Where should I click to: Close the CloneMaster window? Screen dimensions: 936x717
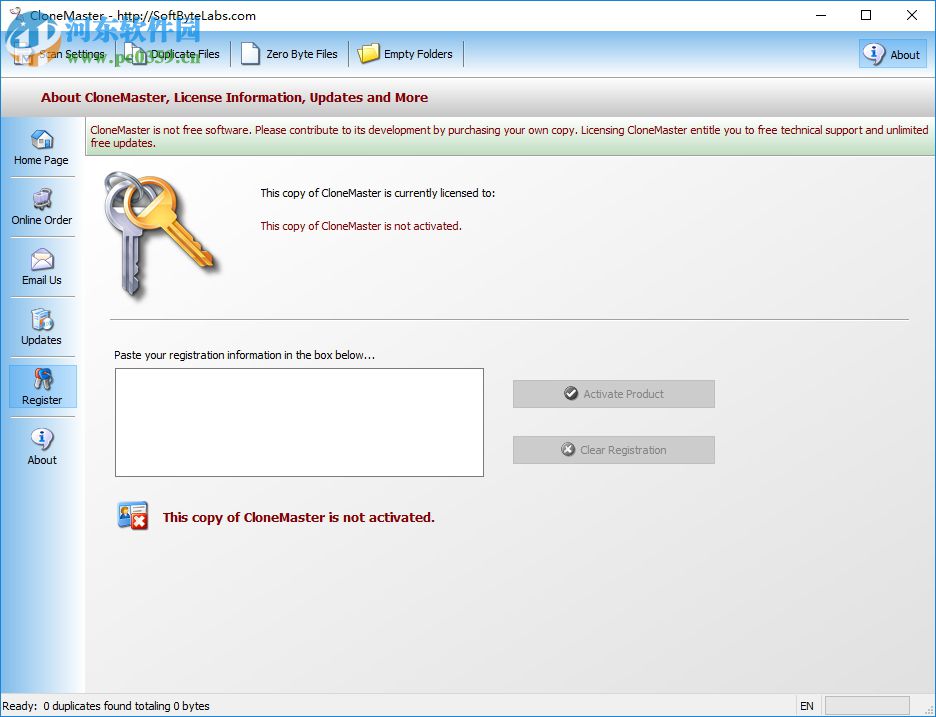912,16
